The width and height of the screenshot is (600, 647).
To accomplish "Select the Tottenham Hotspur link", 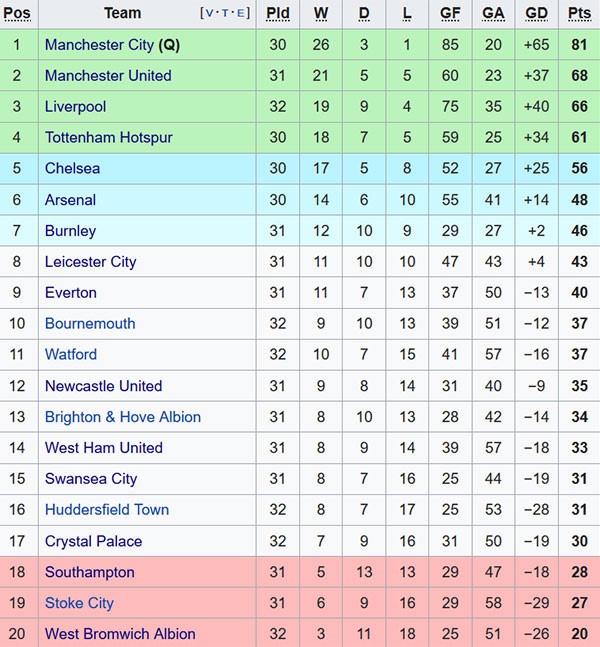I will coord(108,138).
